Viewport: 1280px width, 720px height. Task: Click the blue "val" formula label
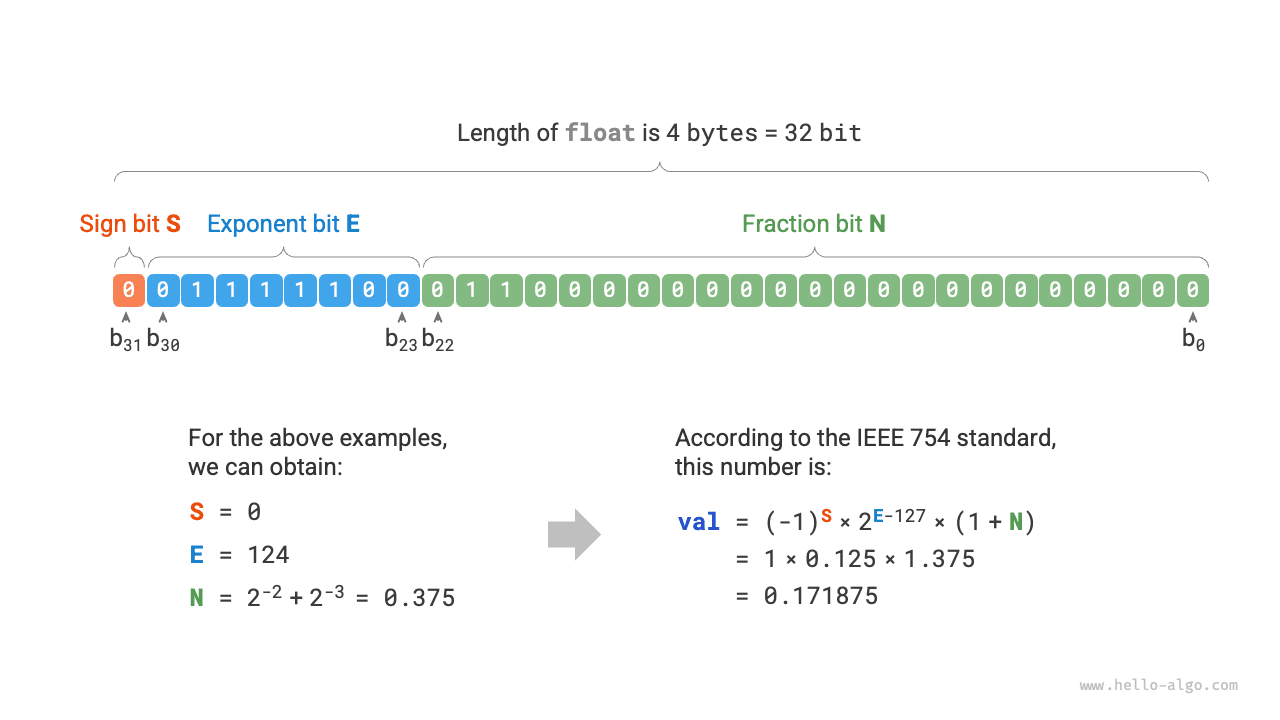699,522
